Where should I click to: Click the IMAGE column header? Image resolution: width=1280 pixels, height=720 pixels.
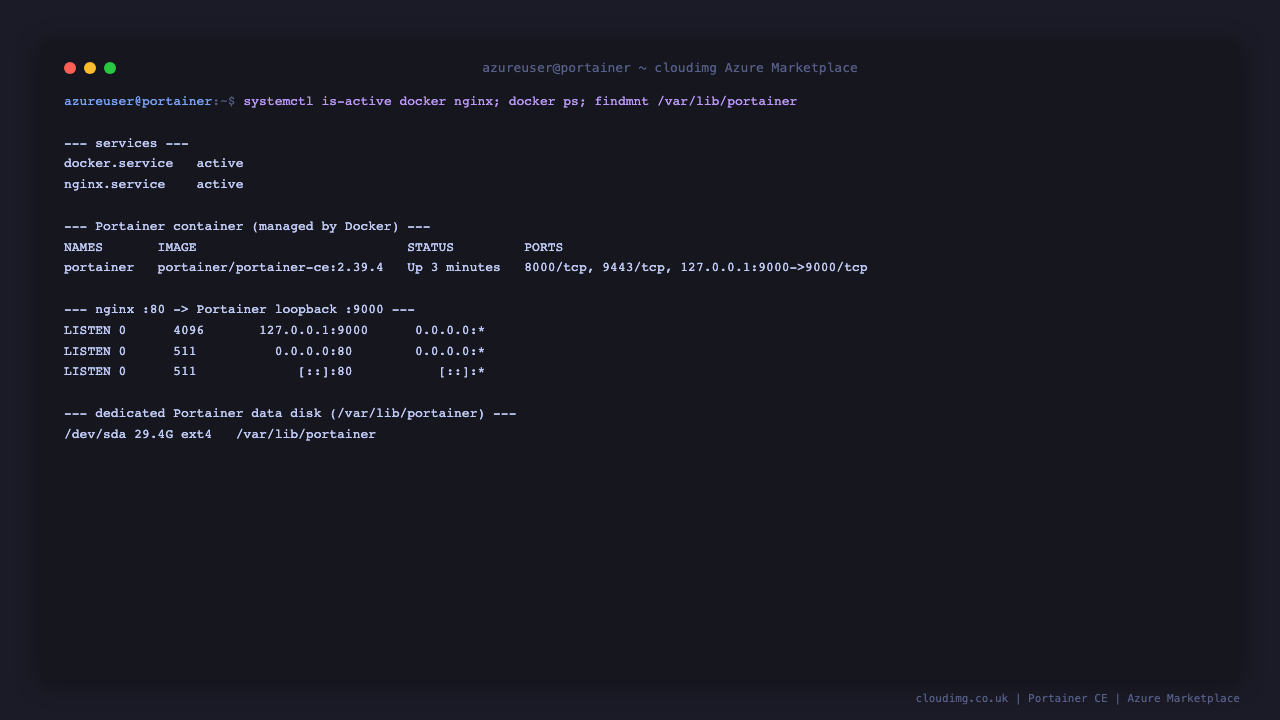click(x=177, y=248)
